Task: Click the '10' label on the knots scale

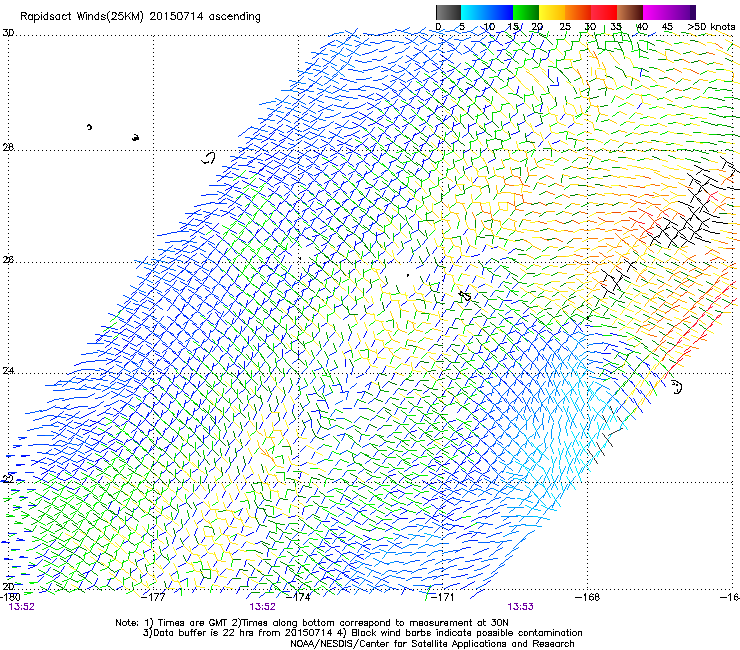Action: coord(489,27)
